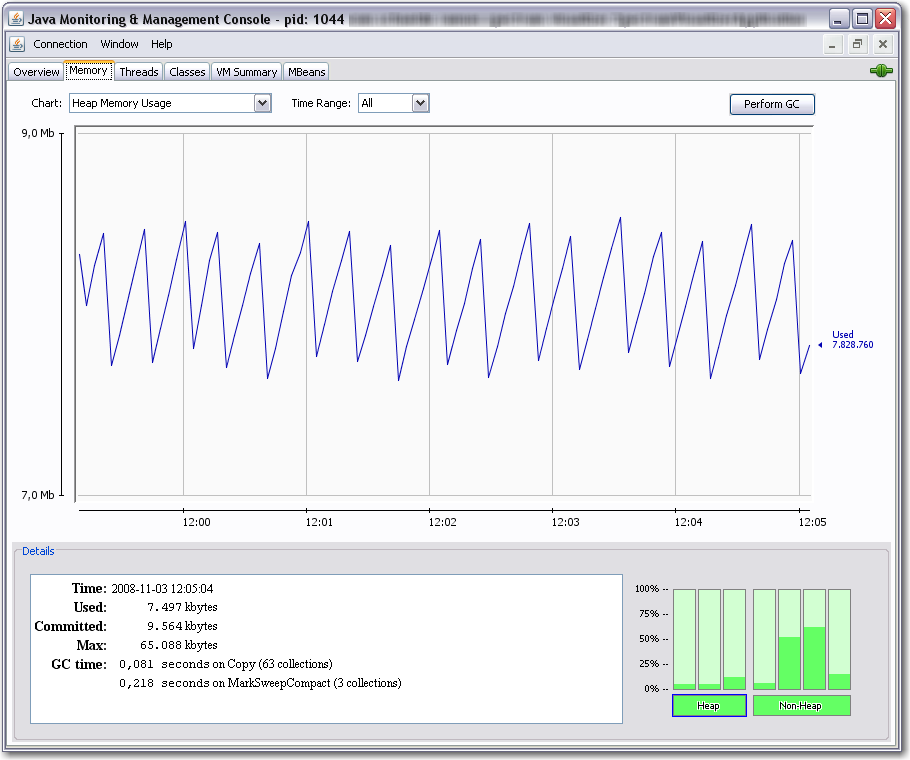This screenshot has width=910, height=760.
Task: Click the Java icon left of Connection menu
Action: pyautogui.click(x=17, y=44)
